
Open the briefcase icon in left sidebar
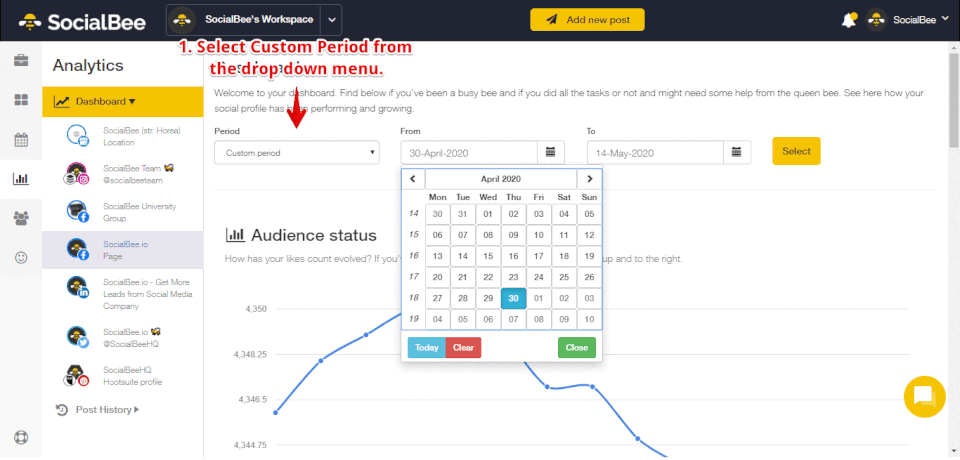(x=20, y=61)
